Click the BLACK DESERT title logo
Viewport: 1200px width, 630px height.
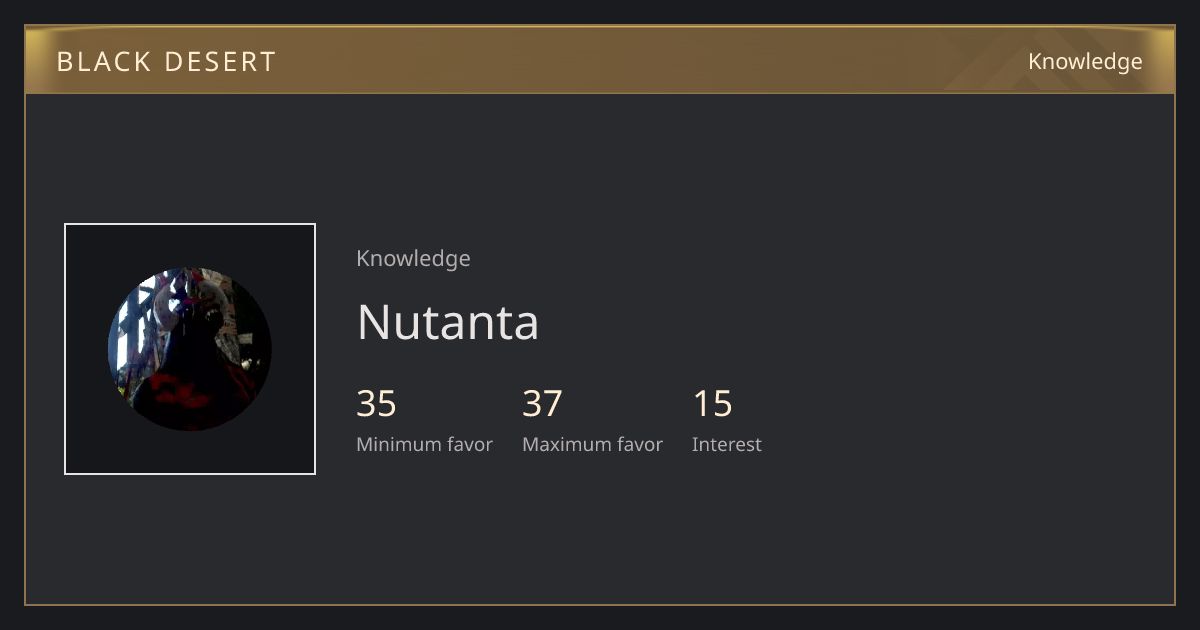point(166,61)
